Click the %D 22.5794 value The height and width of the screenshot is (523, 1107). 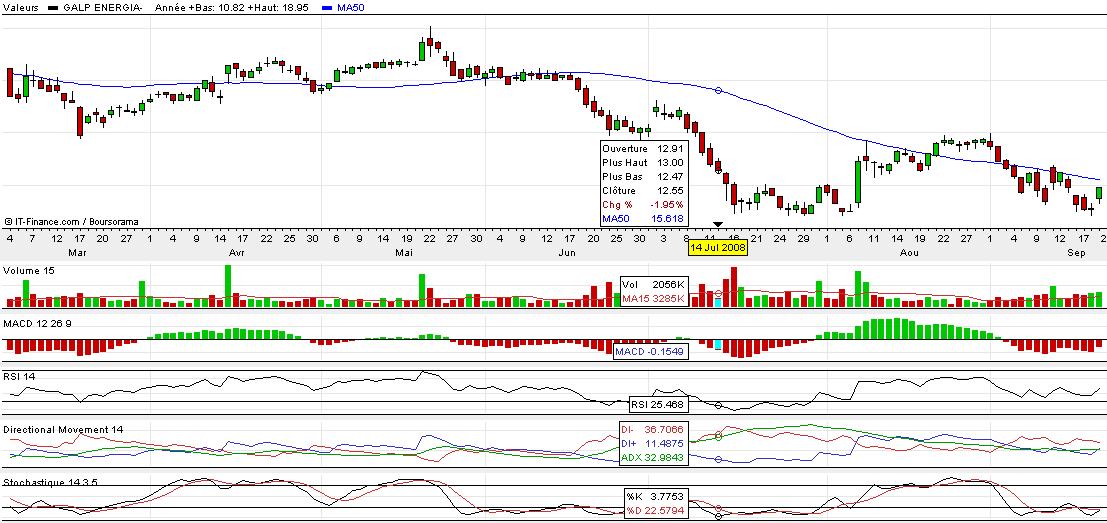point(656,510)
